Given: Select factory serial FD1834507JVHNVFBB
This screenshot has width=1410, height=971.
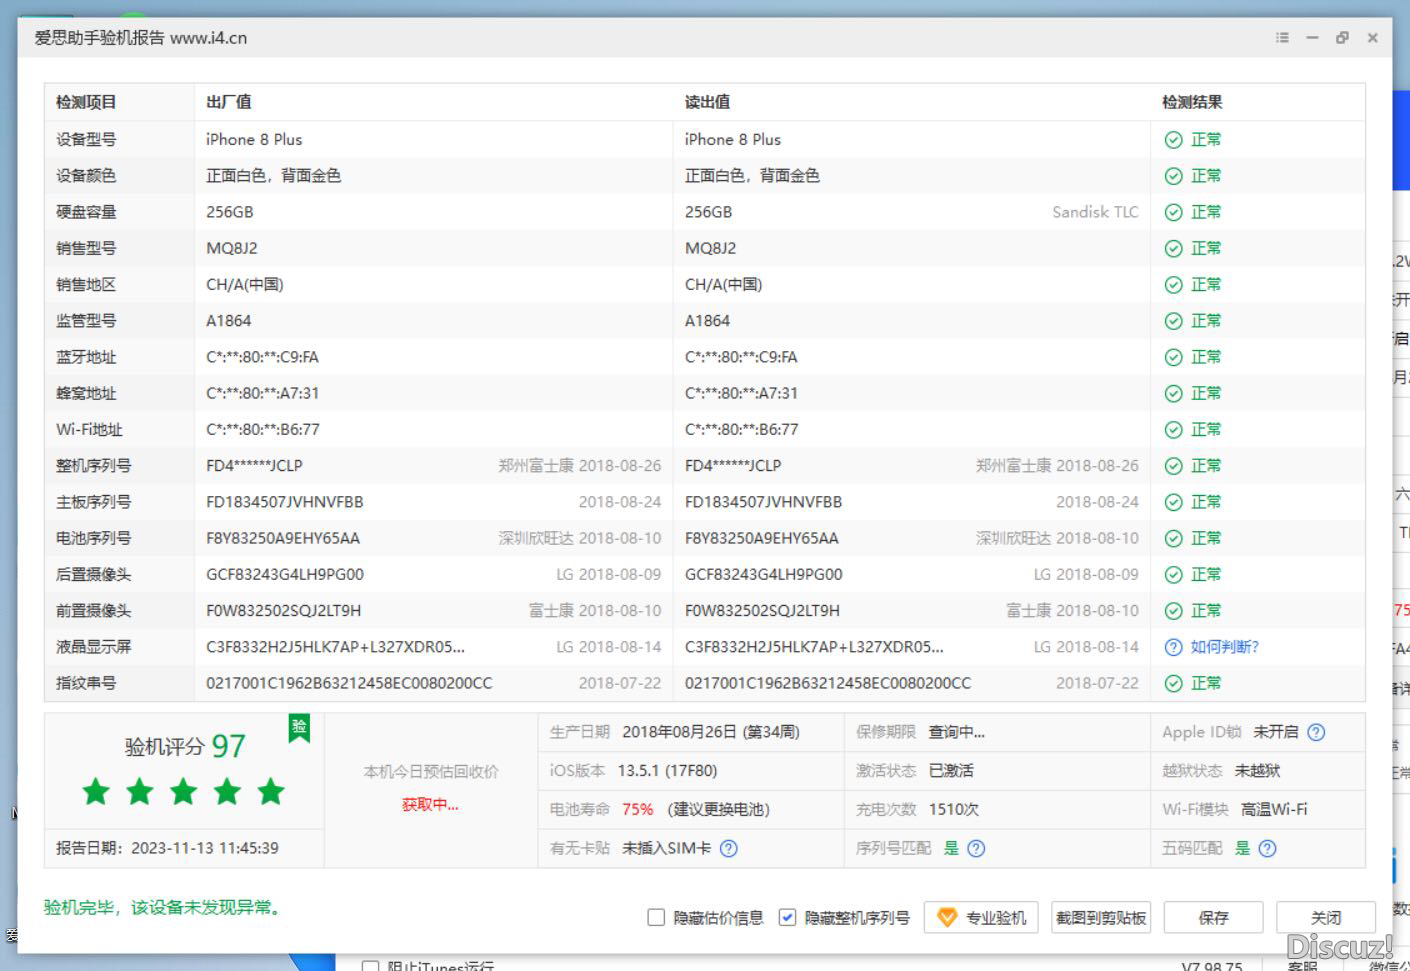Looking at the screenshot, I should point(285,502).
